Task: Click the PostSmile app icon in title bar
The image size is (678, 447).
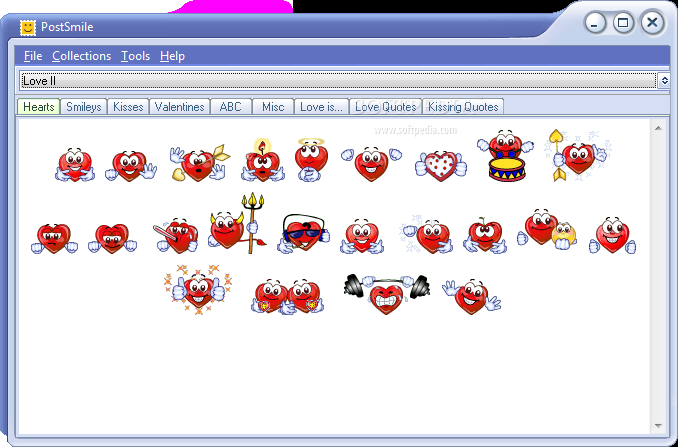Action: (28, 27)
